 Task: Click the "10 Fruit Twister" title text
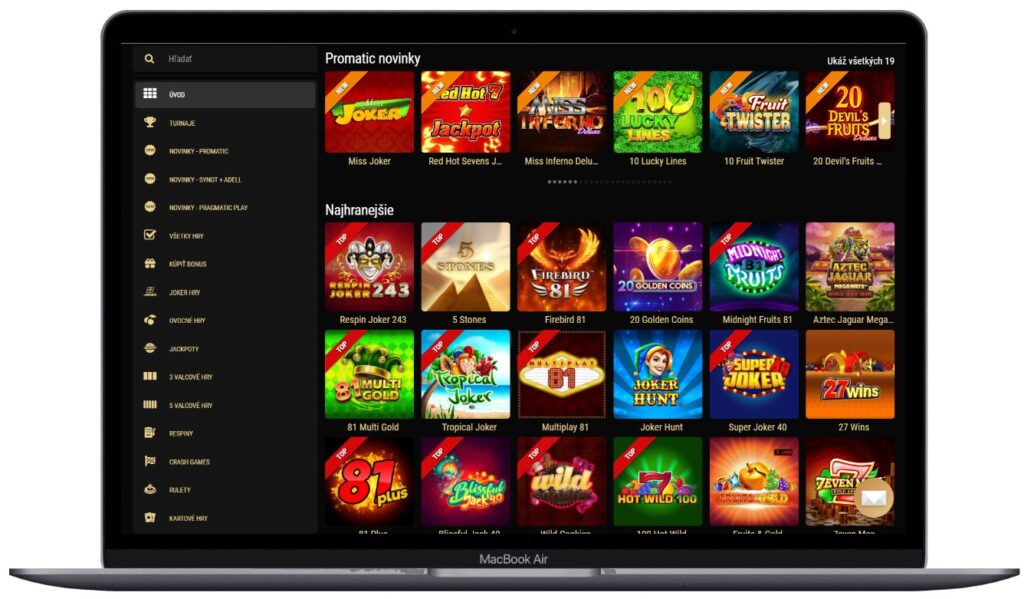coord(754,161)
